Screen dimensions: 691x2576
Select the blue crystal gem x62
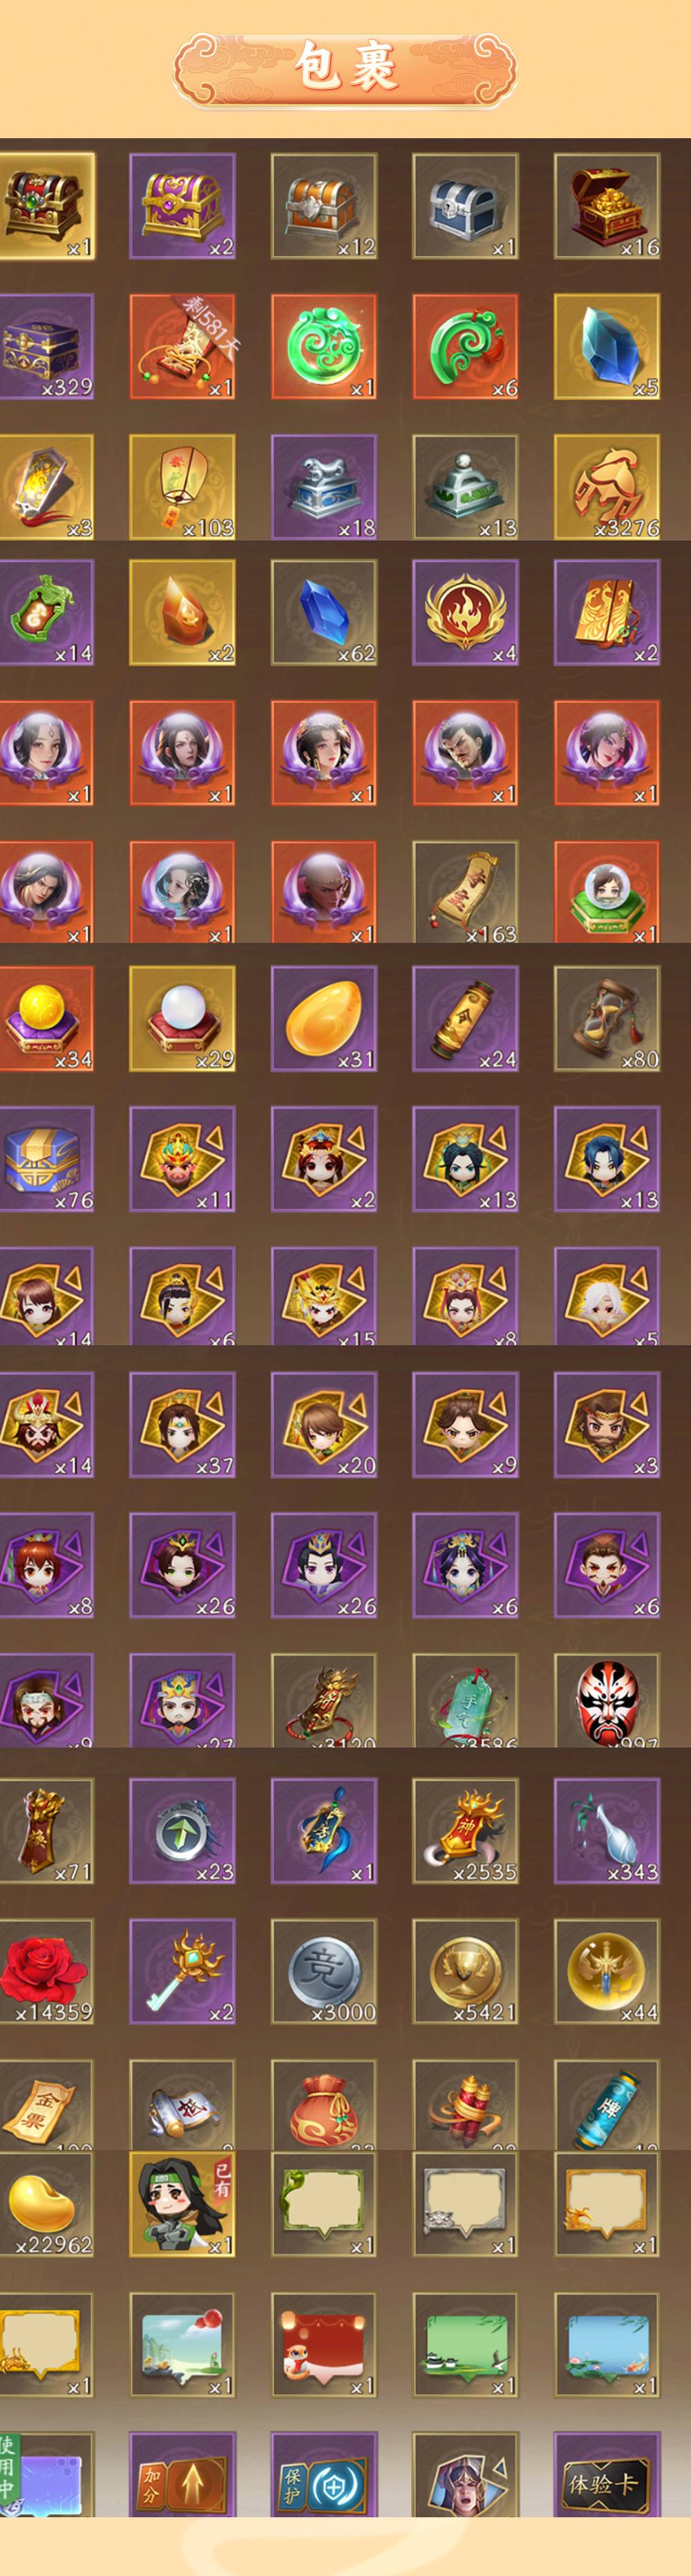(324, 612)
